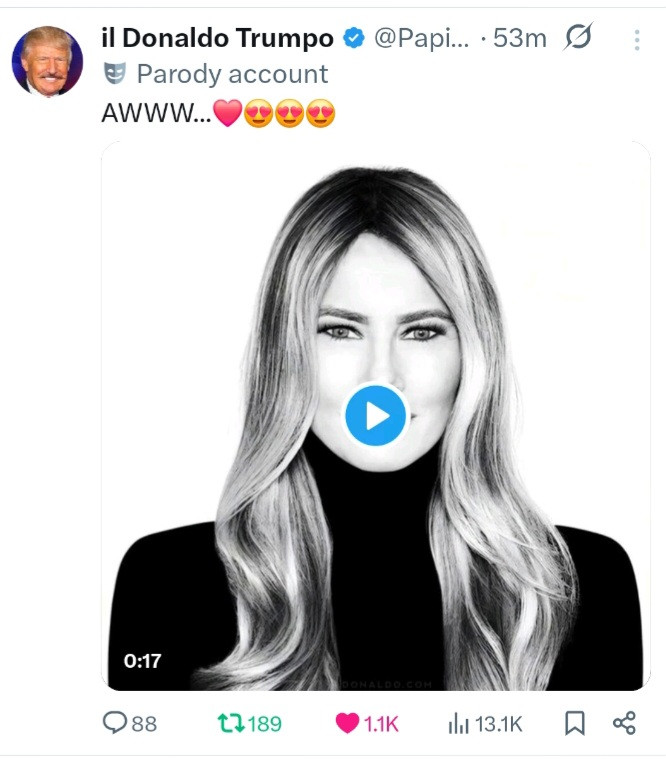Click the green repost arrows icon

click(x=230, y=723)
